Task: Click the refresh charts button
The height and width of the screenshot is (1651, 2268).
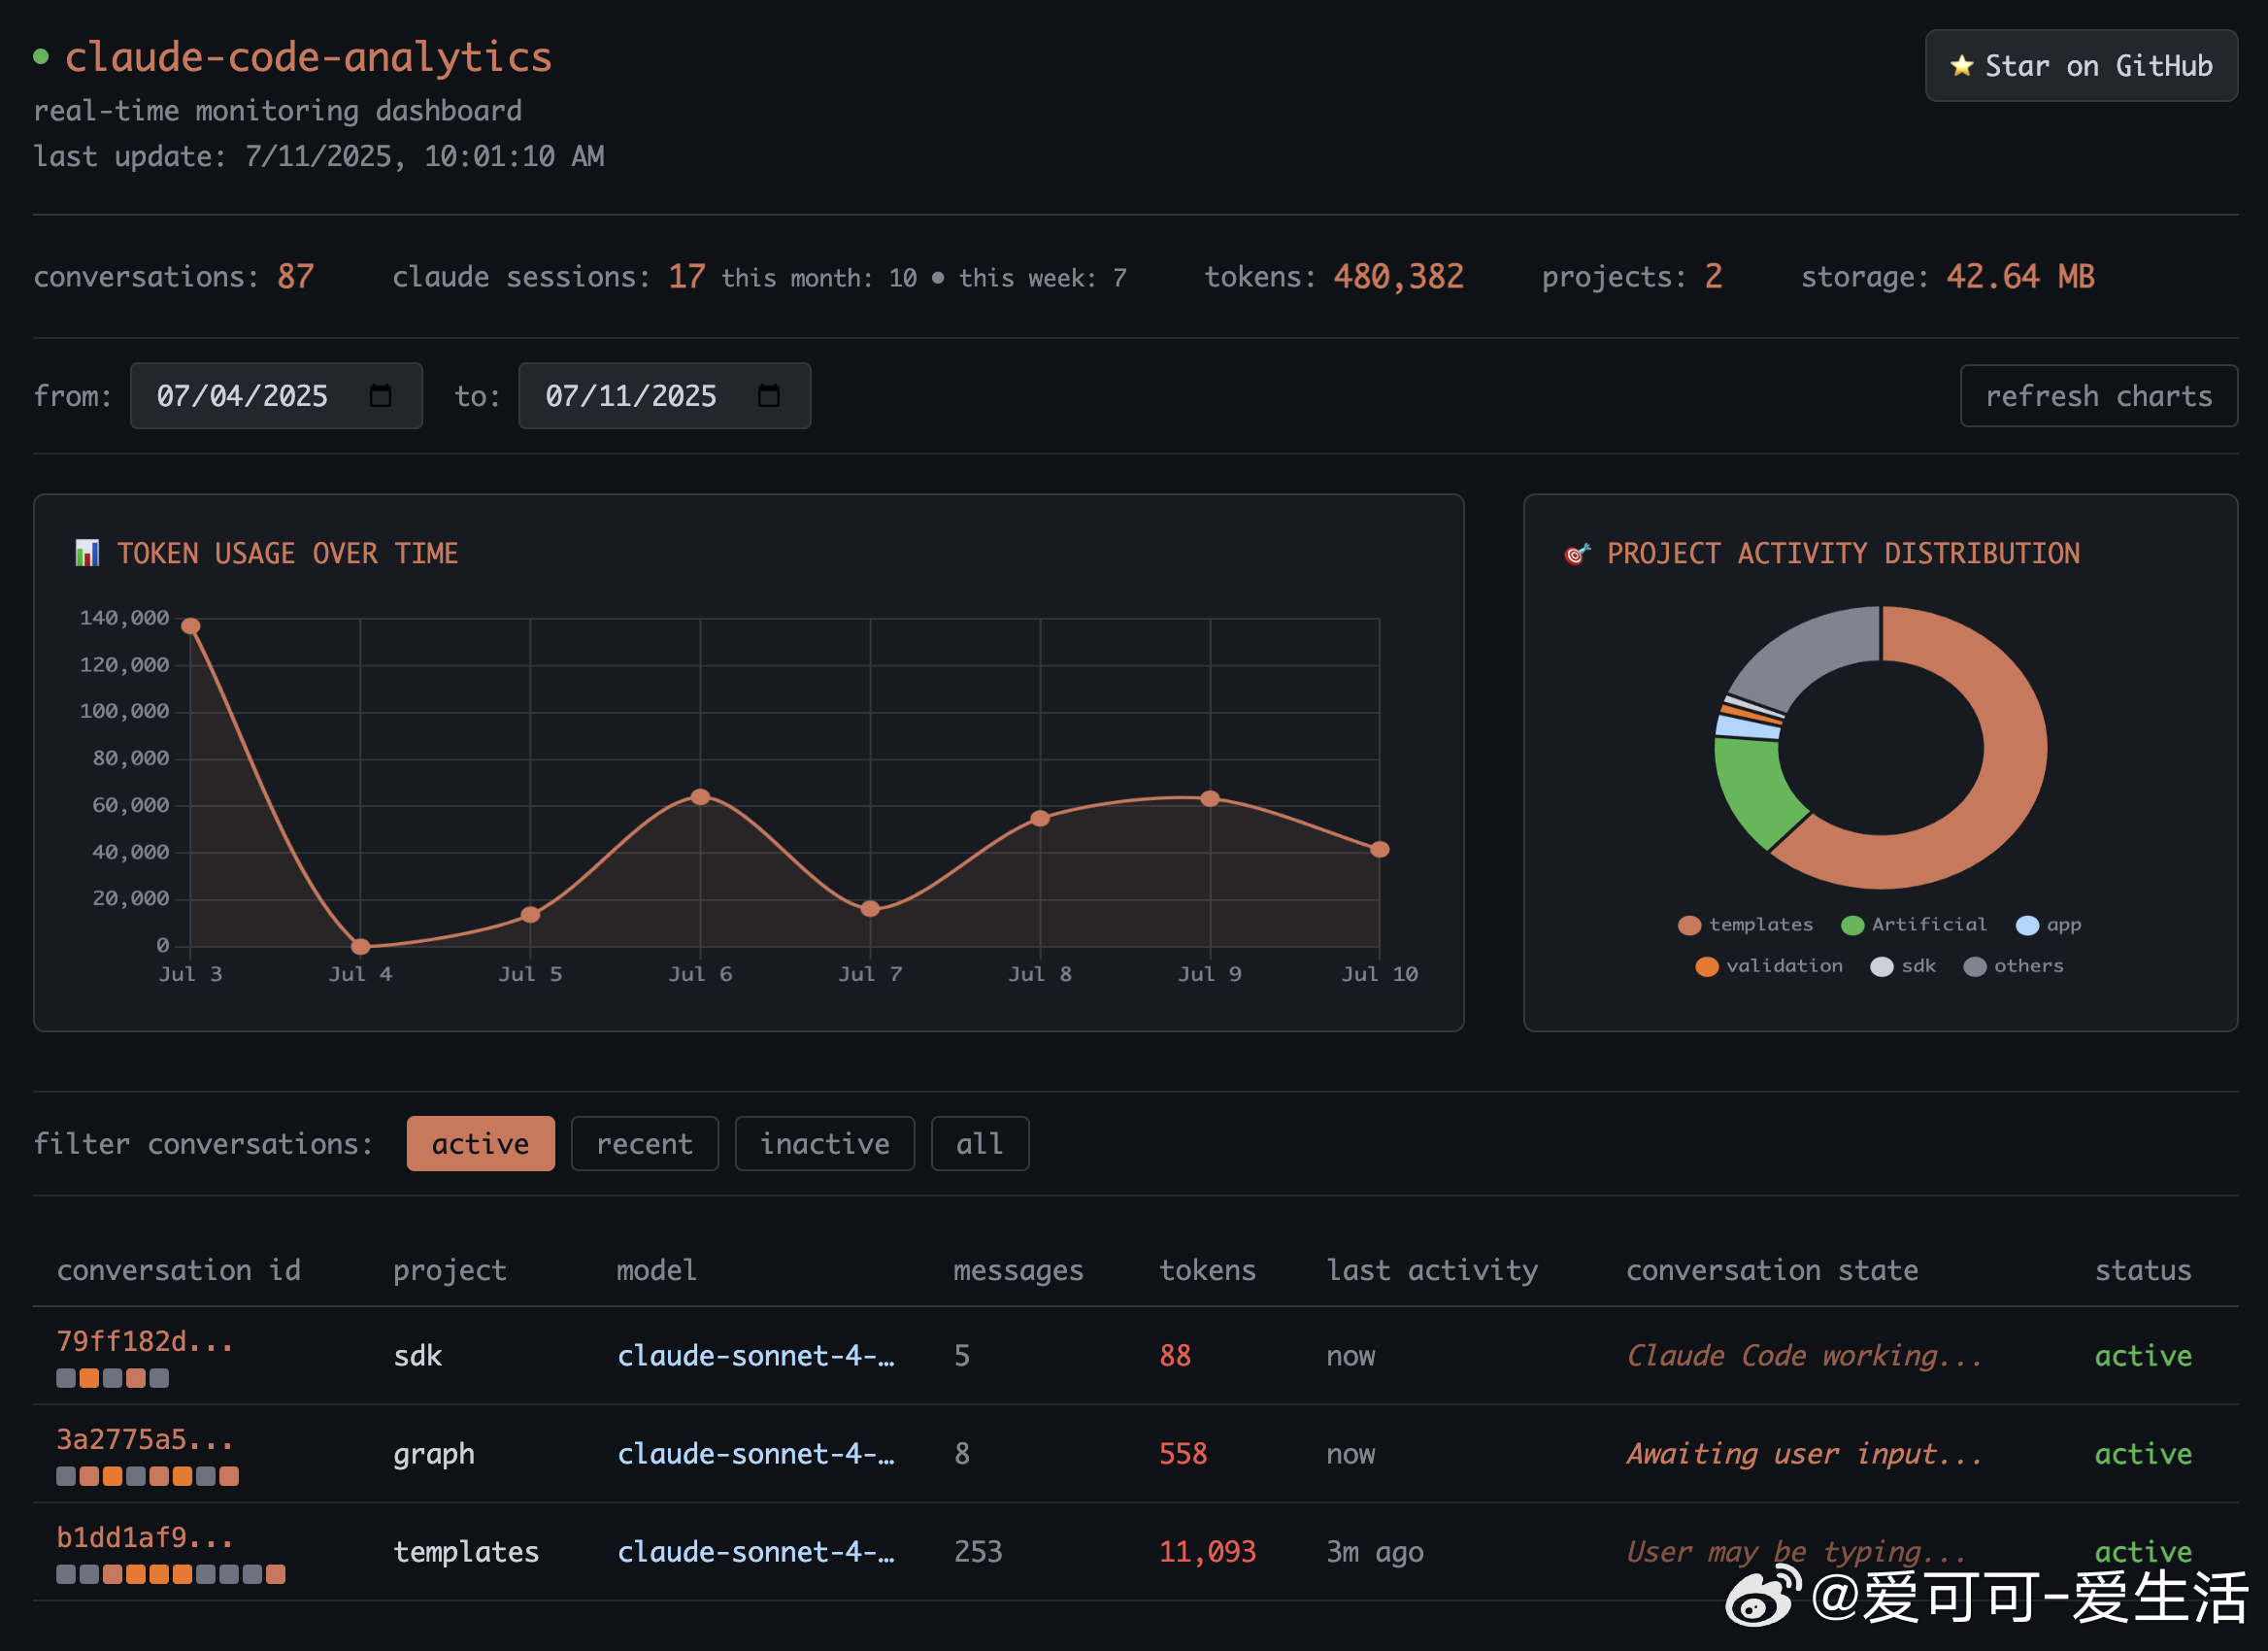Action: tap(2098, 396)
